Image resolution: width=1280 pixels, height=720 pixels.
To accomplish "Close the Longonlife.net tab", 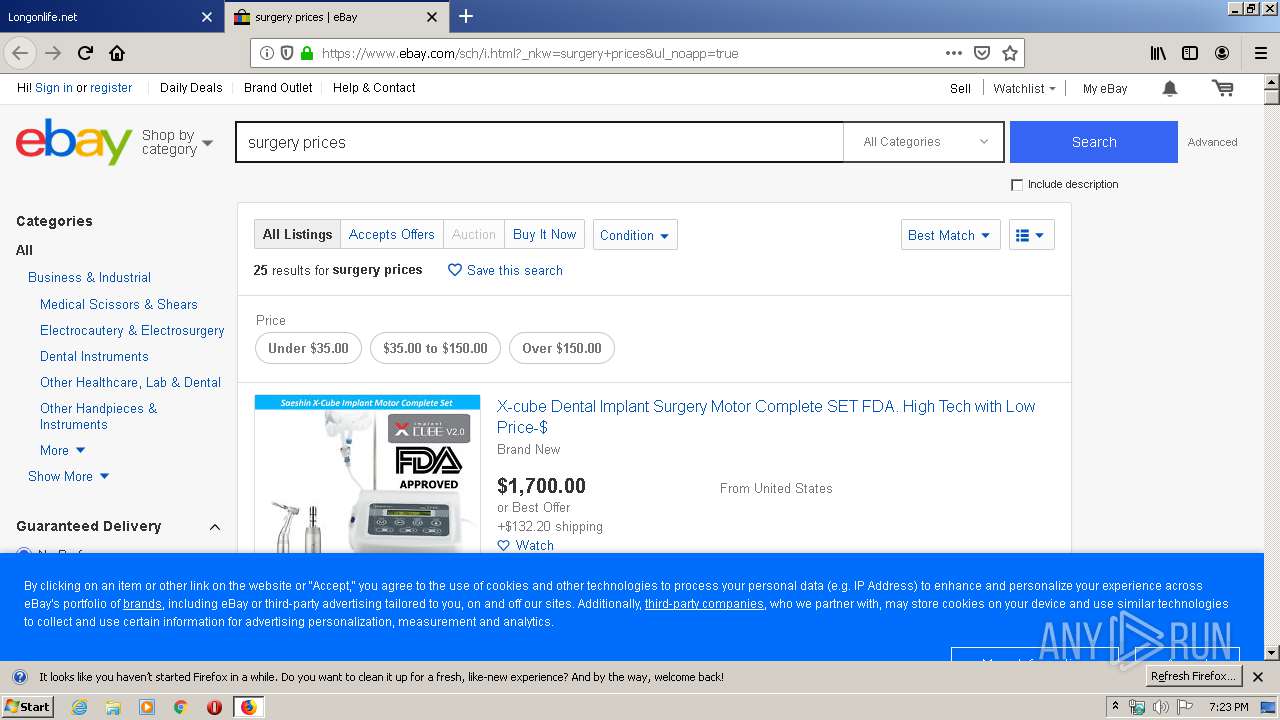I will (x=207, y=17).
